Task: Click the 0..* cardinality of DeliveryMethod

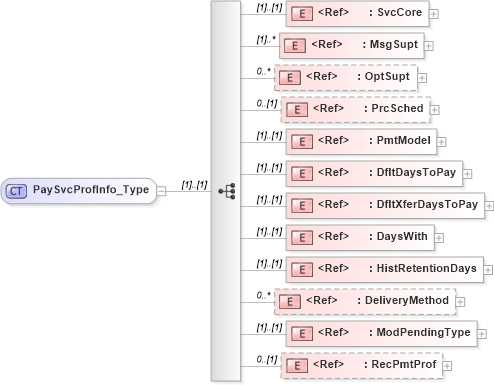Action: tap(264, 295)
